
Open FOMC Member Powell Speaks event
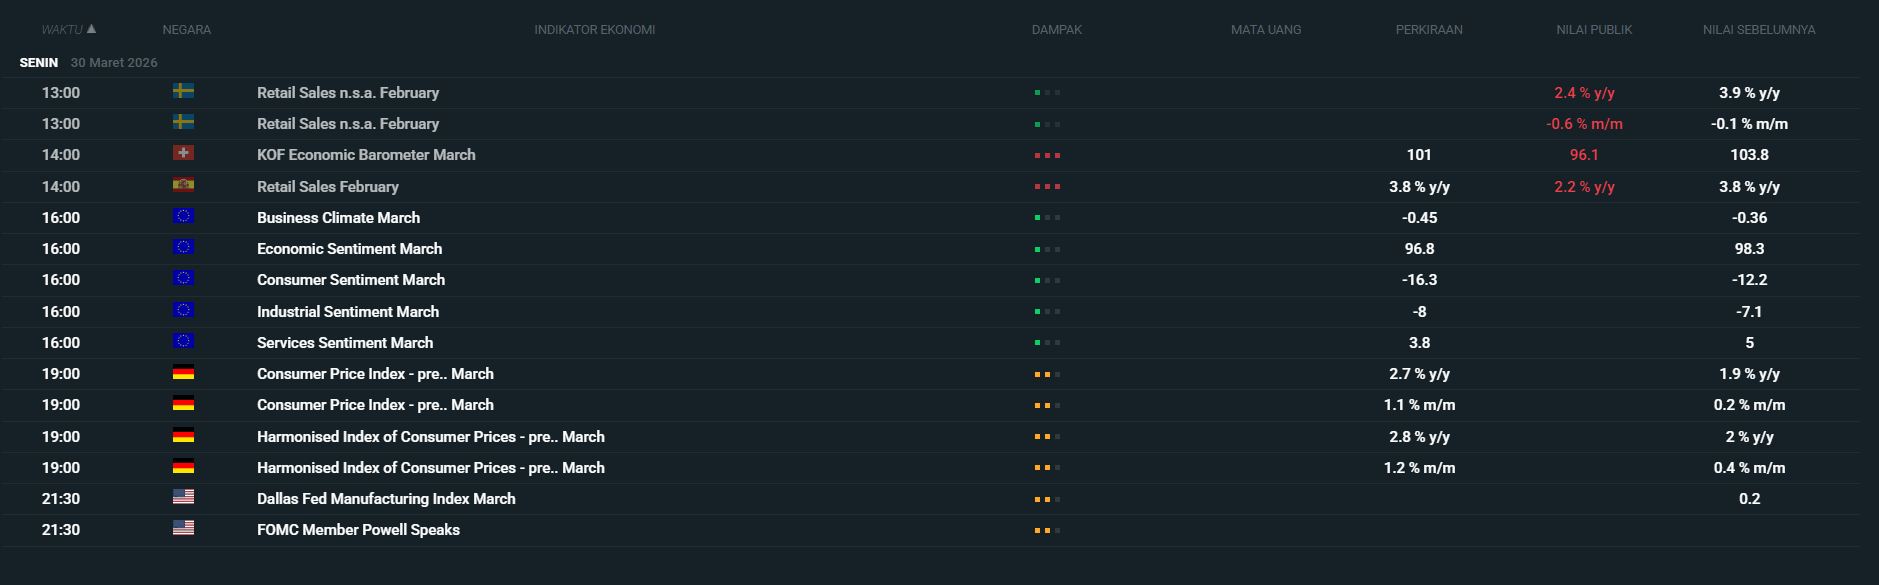coord(358,530)
